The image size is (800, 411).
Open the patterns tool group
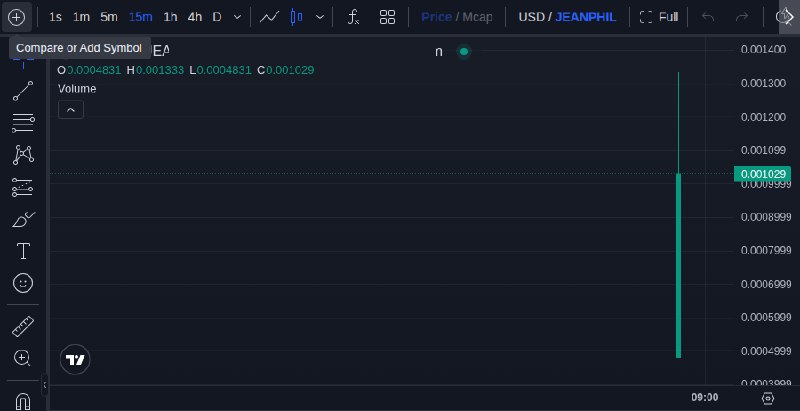(23, 155)
